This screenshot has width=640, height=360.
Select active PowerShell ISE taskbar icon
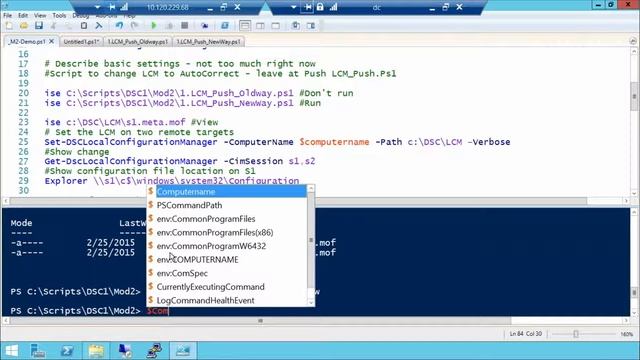(x=183, y=351)
